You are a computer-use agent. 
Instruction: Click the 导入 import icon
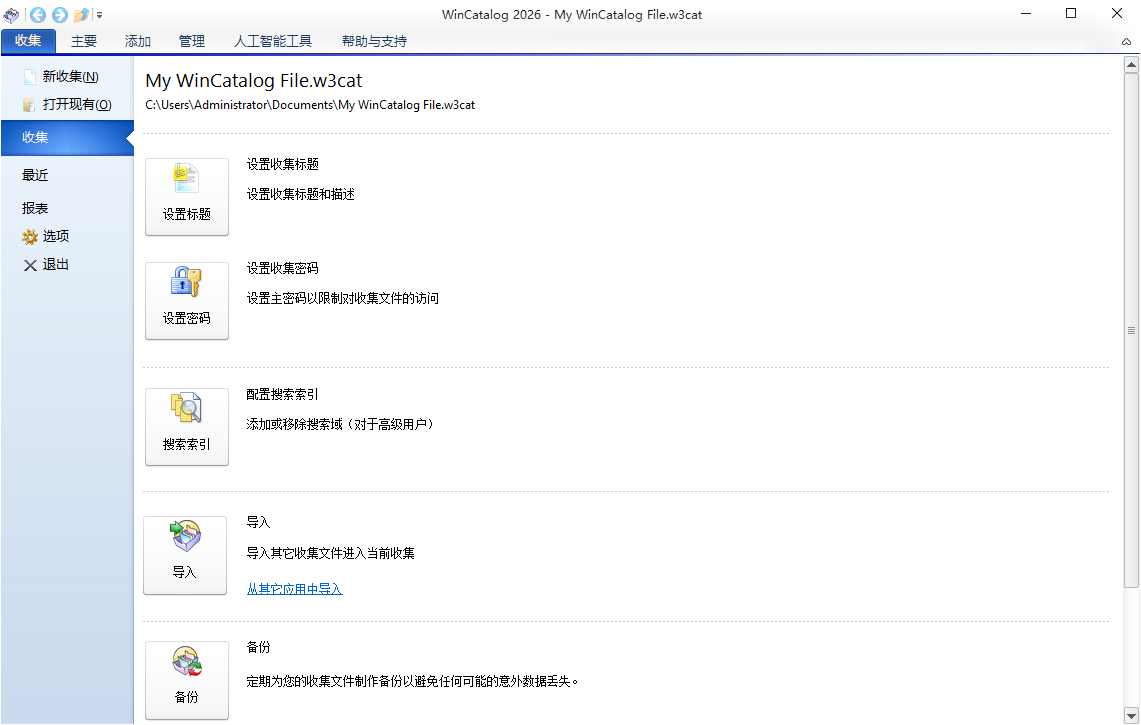(185, 554)
